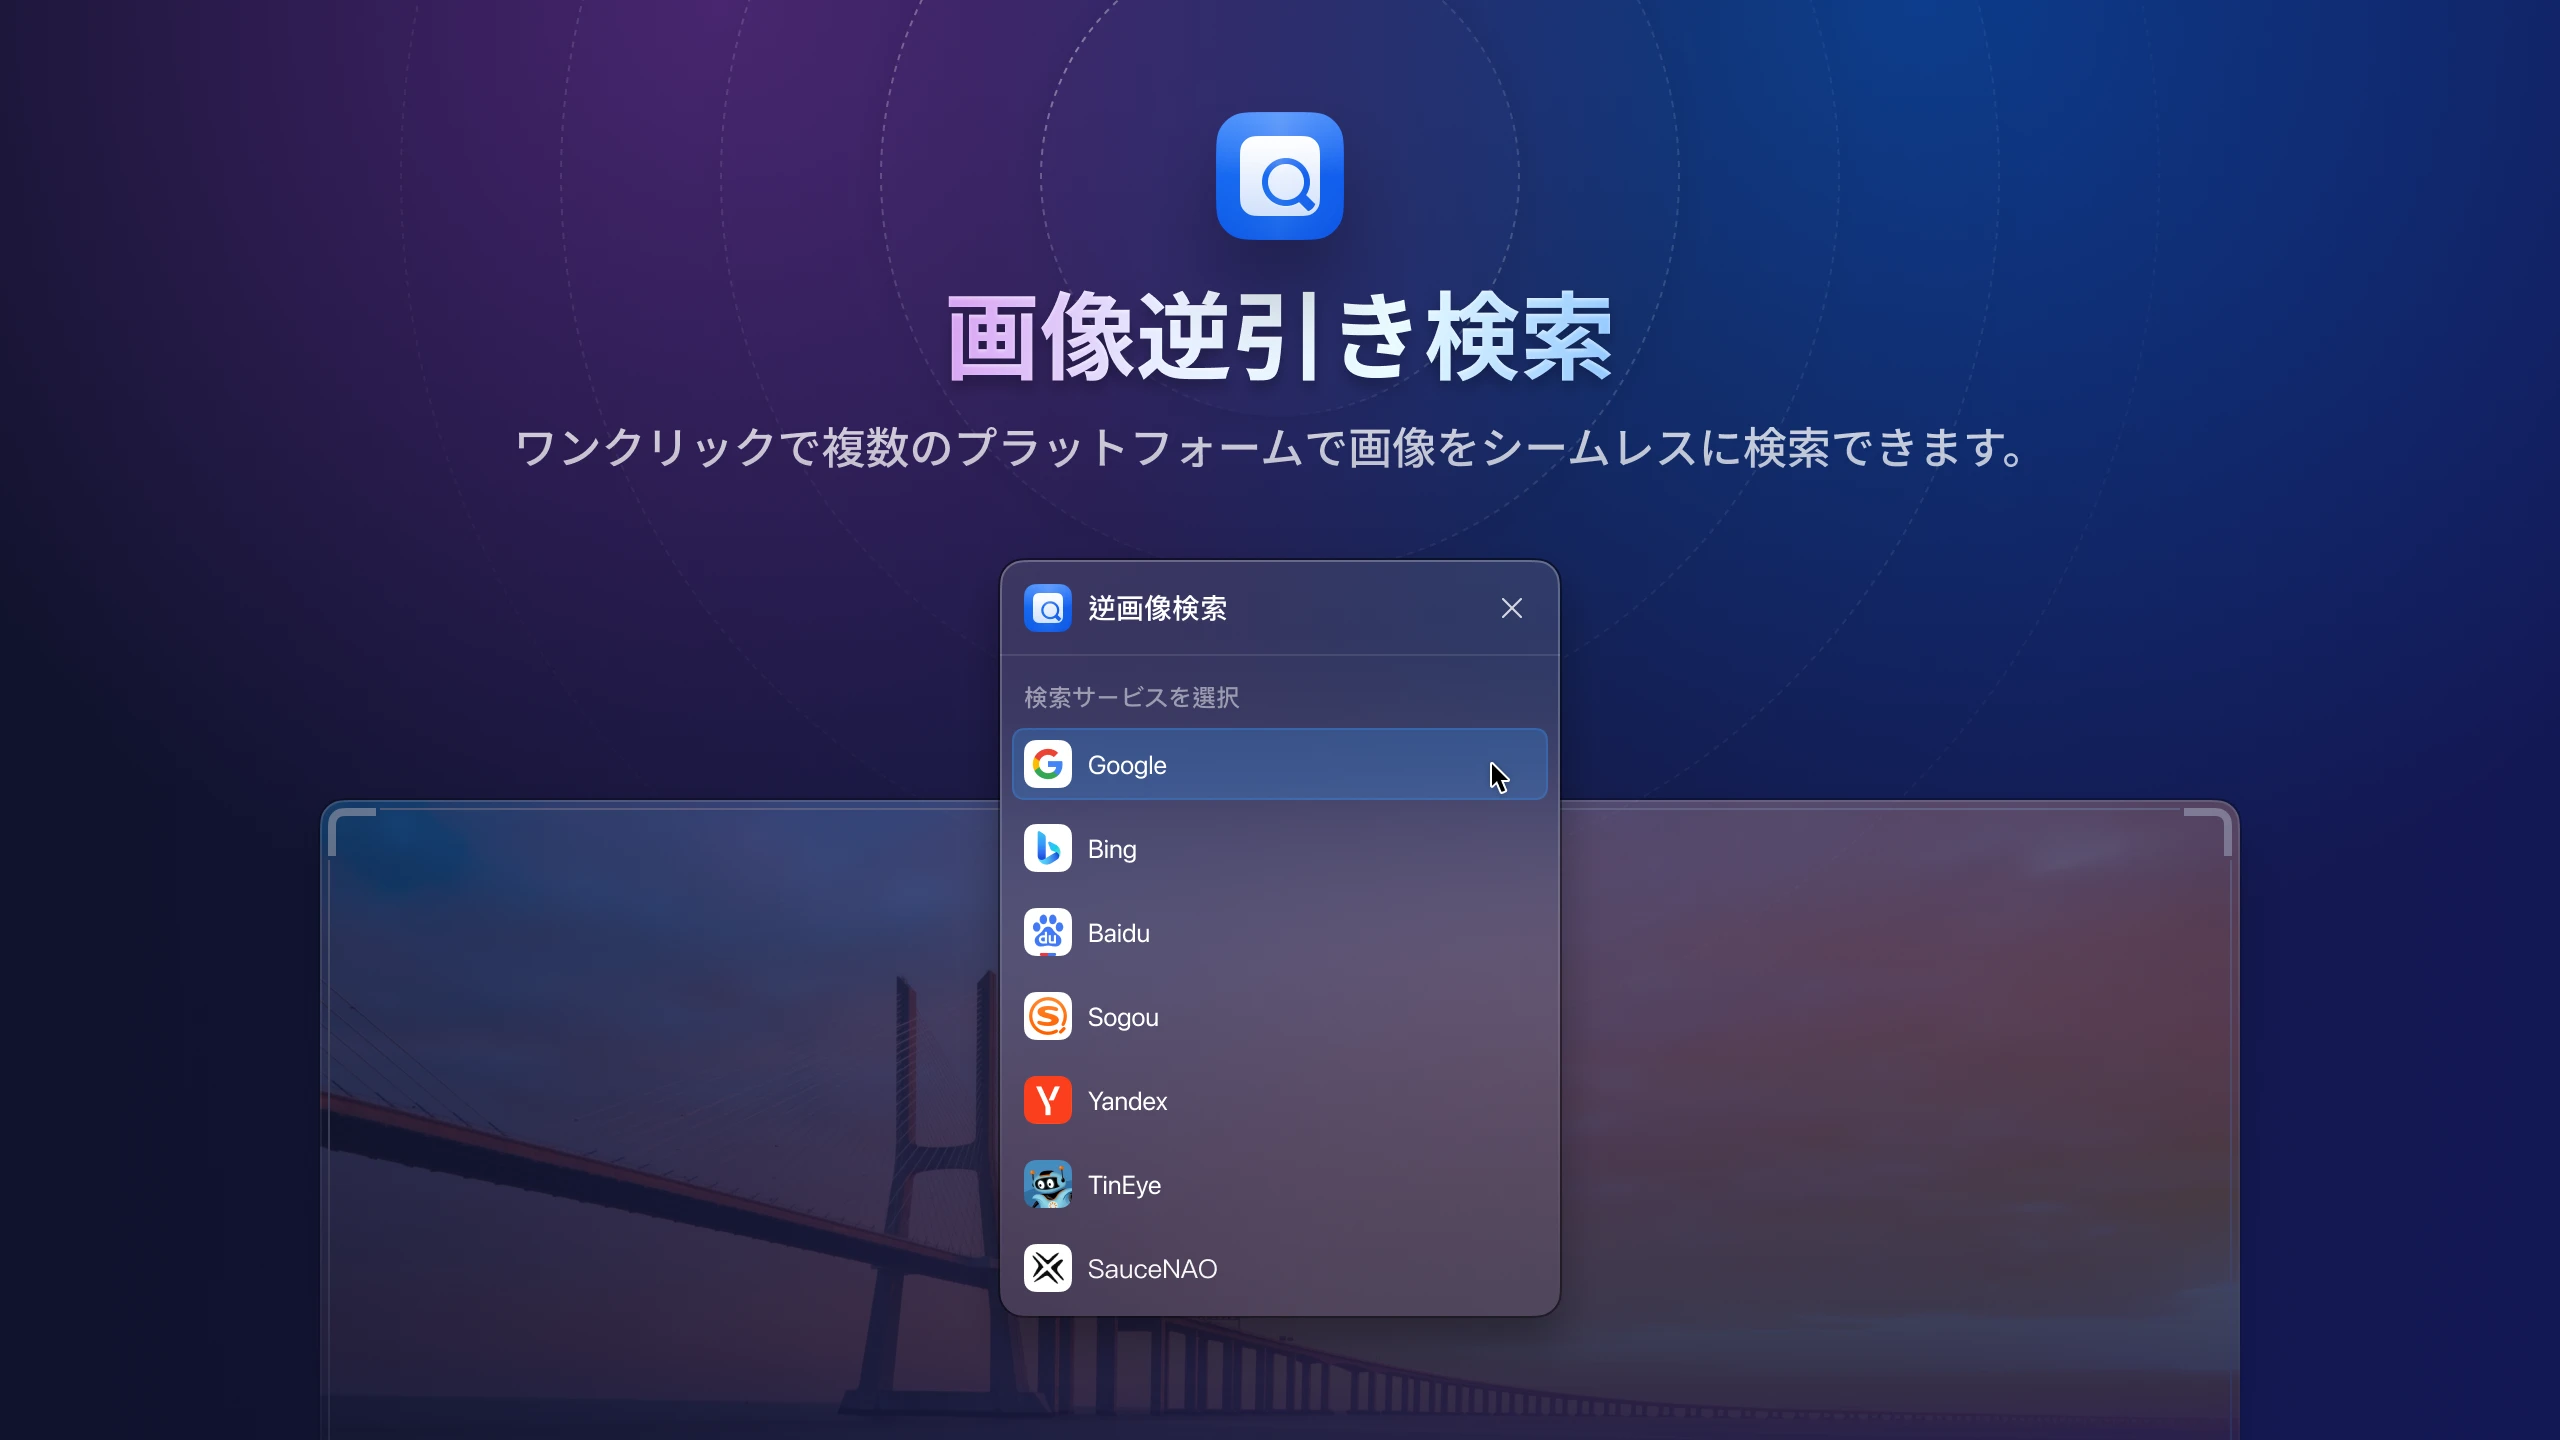
Task: Click the Yandex logo icon
Action: 1047,1101
